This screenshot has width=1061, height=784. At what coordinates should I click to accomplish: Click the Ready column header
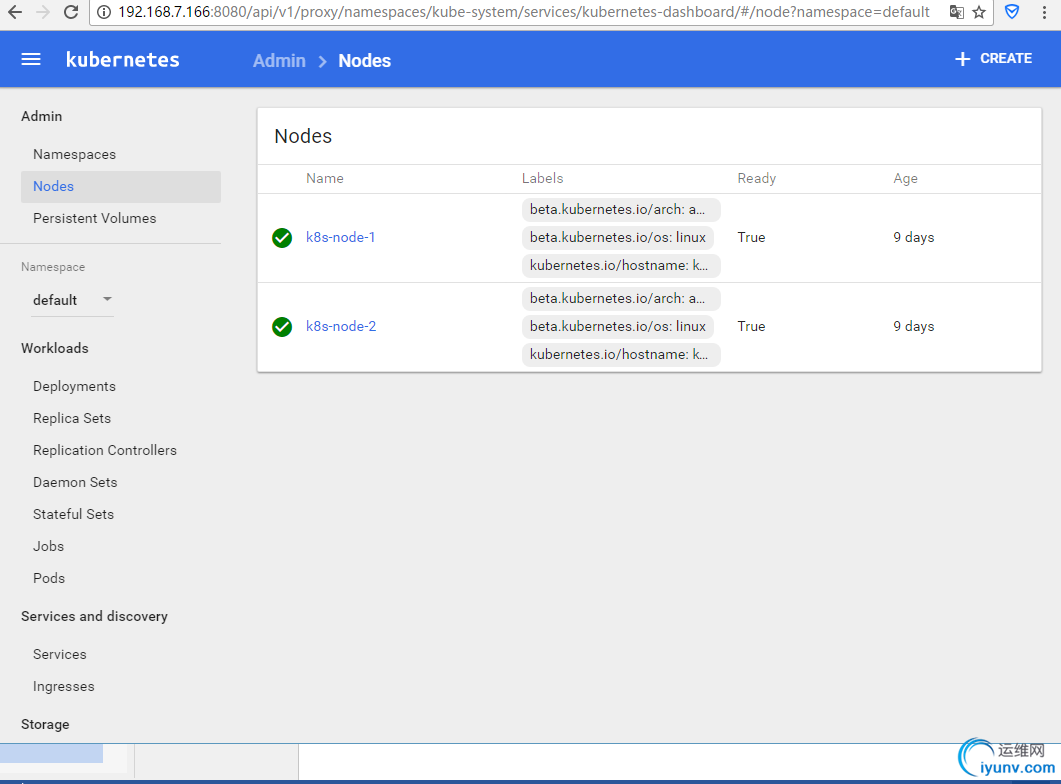(757, 179)
